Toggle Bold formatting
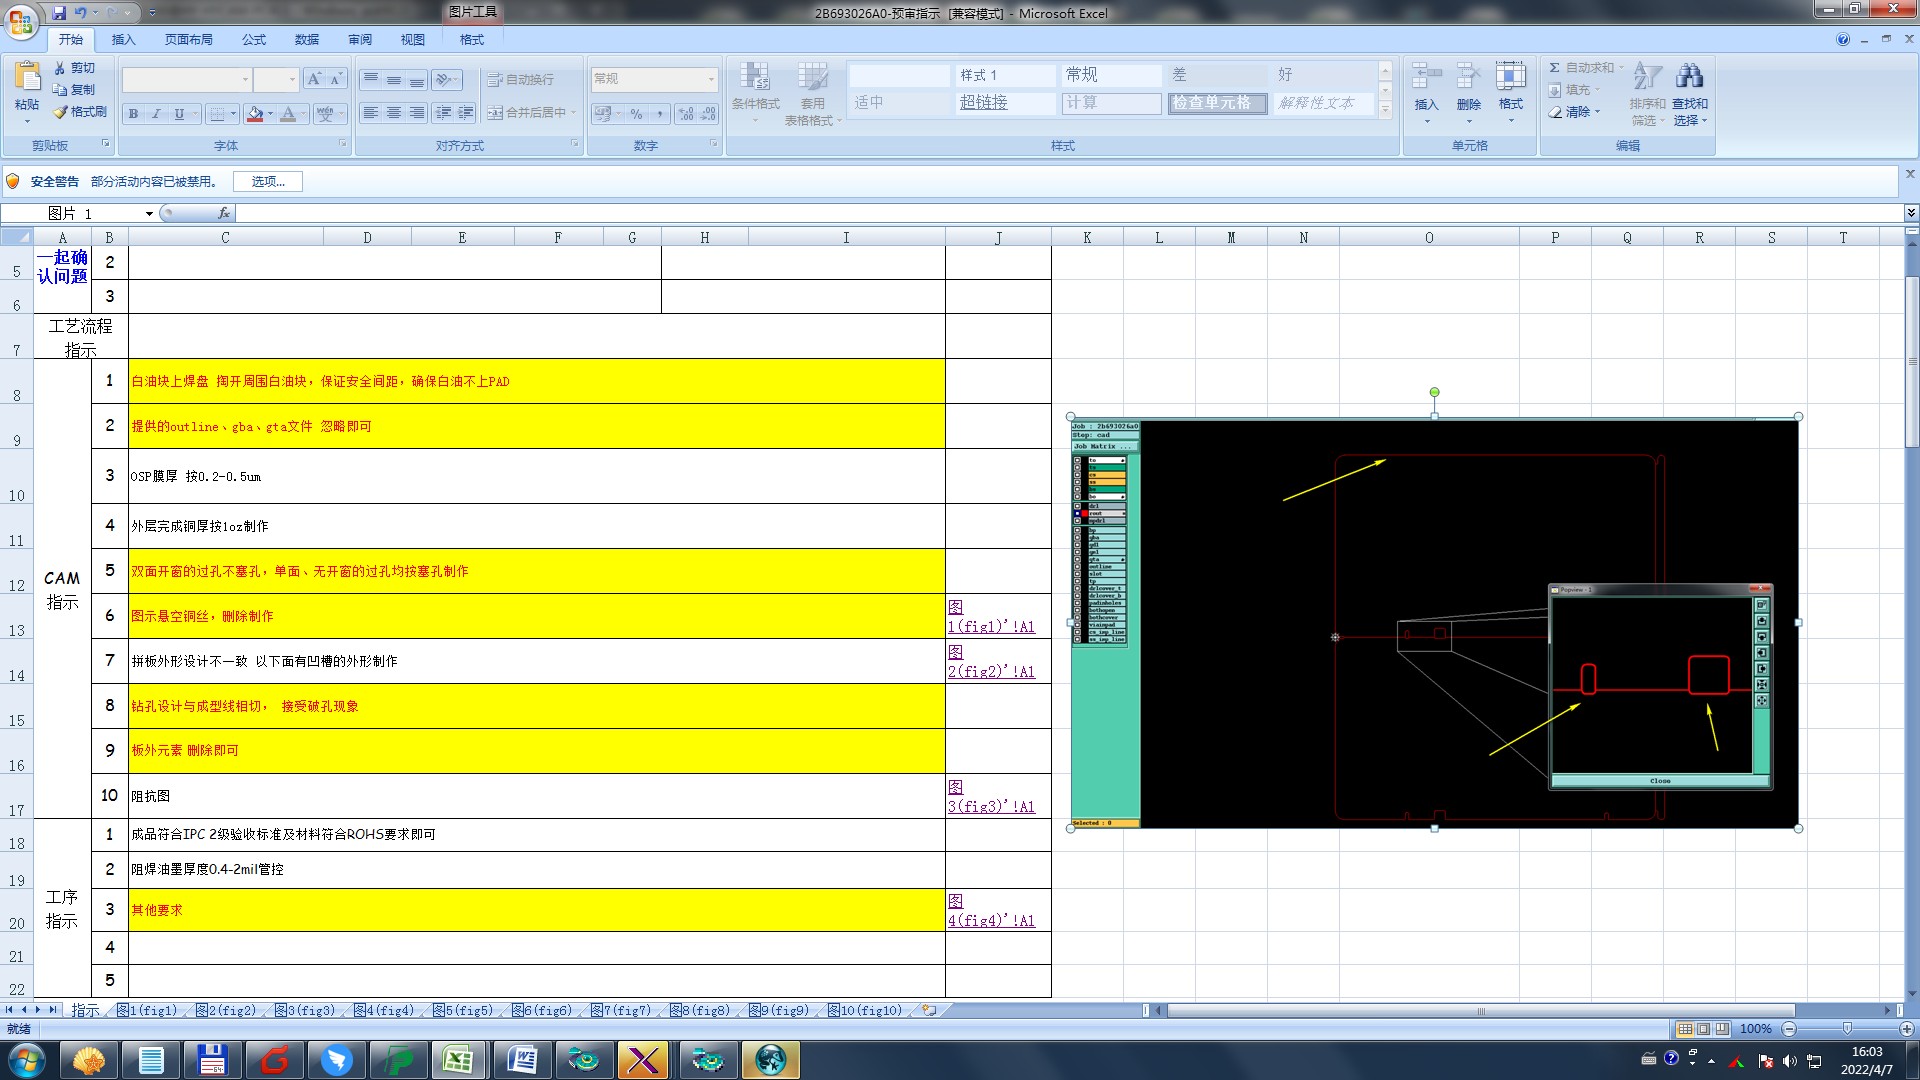The height and width of the screenshot is (1080, 1920). pyautogui.click(x=133, y=114)
